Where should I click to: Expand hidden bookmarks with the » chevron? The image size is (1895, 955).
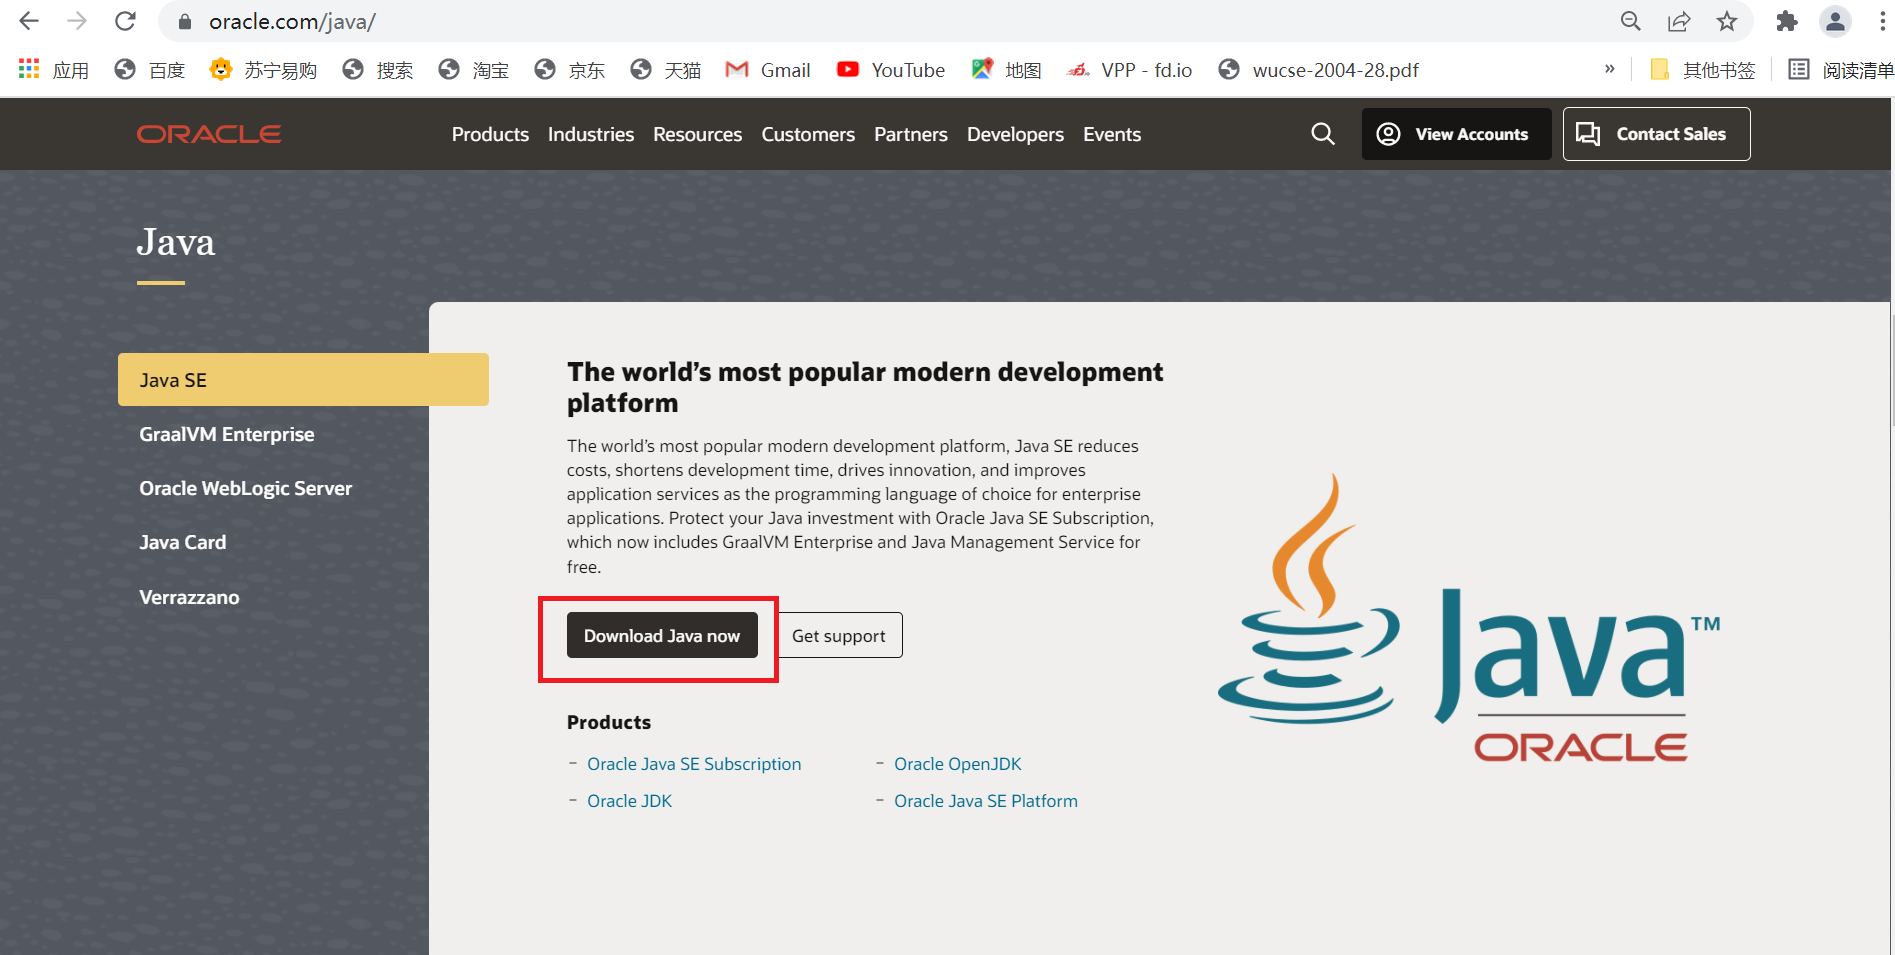click(x=1609, y=69)
